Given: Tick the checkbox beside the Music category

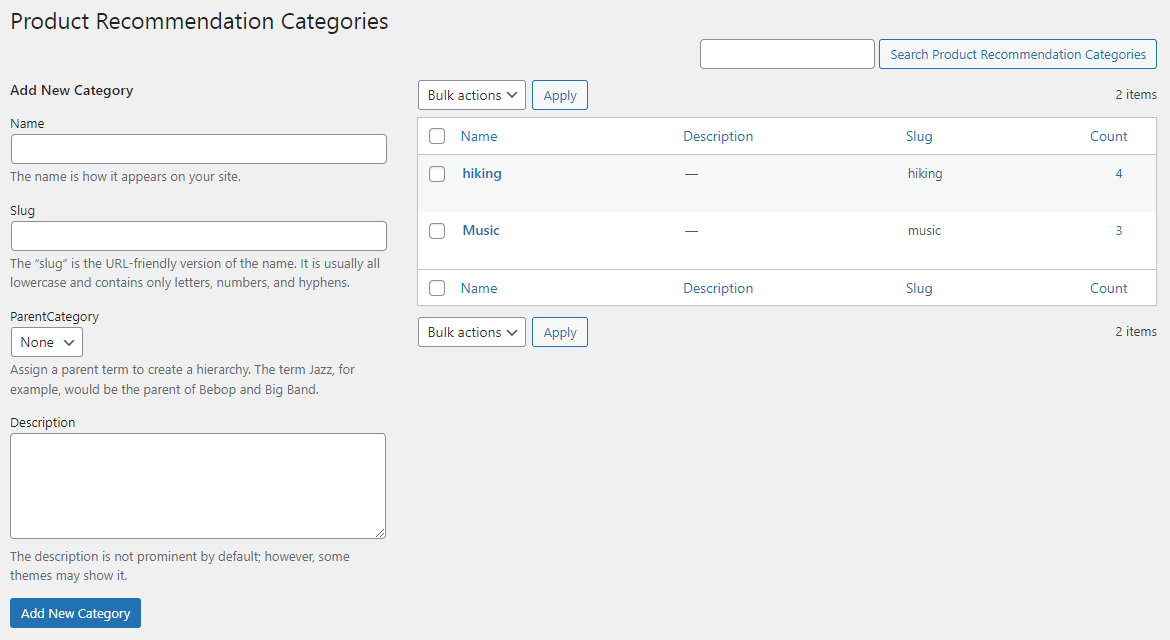Looking at the screenshot, I should (x=437, y=231).
